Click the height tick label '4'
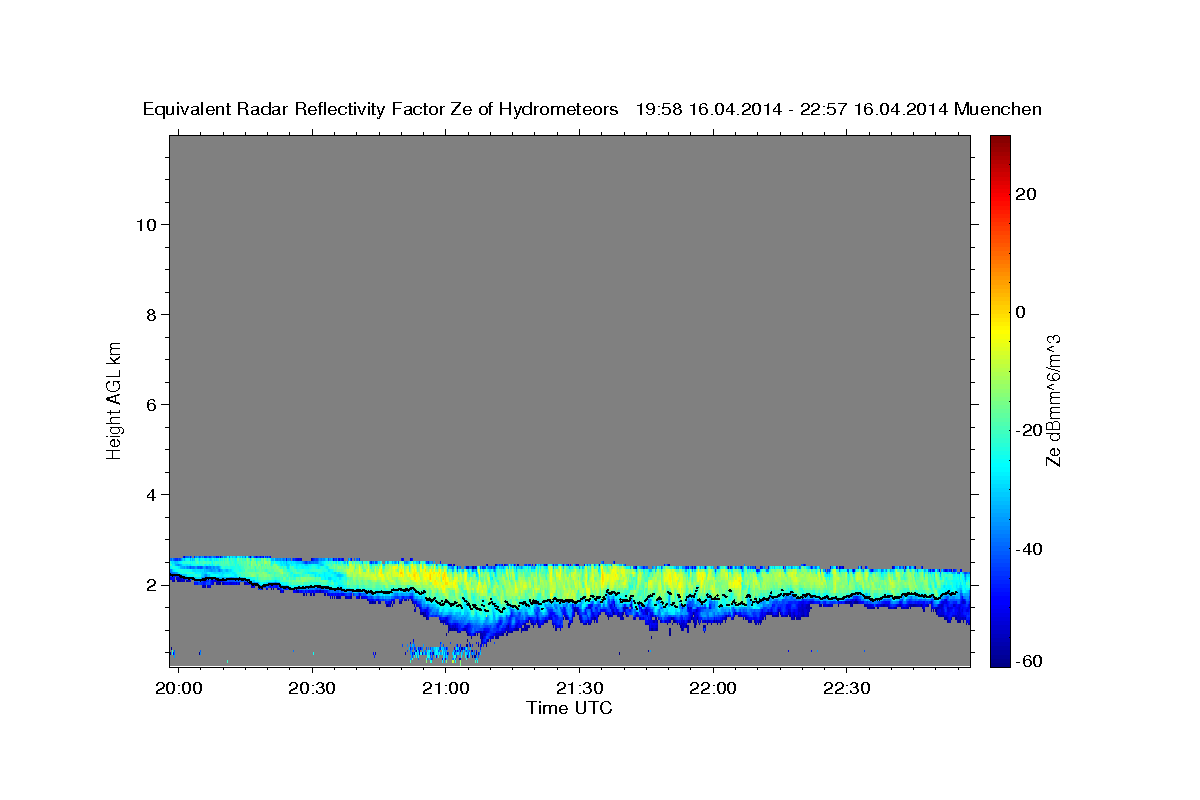Screen dimensions: 1200x800 (x=150, y=495)
